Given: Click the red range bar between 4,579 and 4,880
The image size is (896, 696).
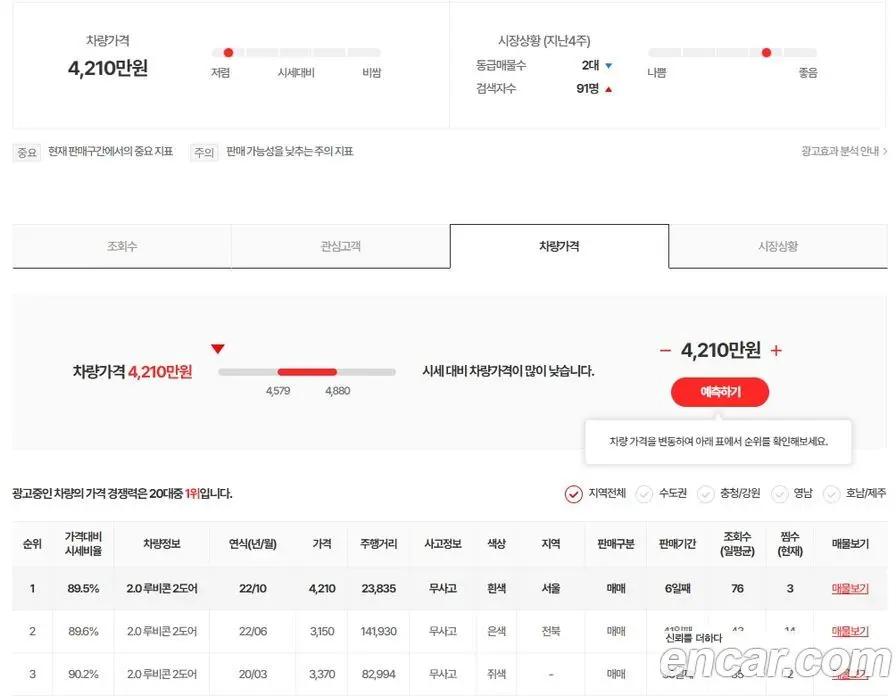Looking at the screenshot, I should (x=307, y=372).
